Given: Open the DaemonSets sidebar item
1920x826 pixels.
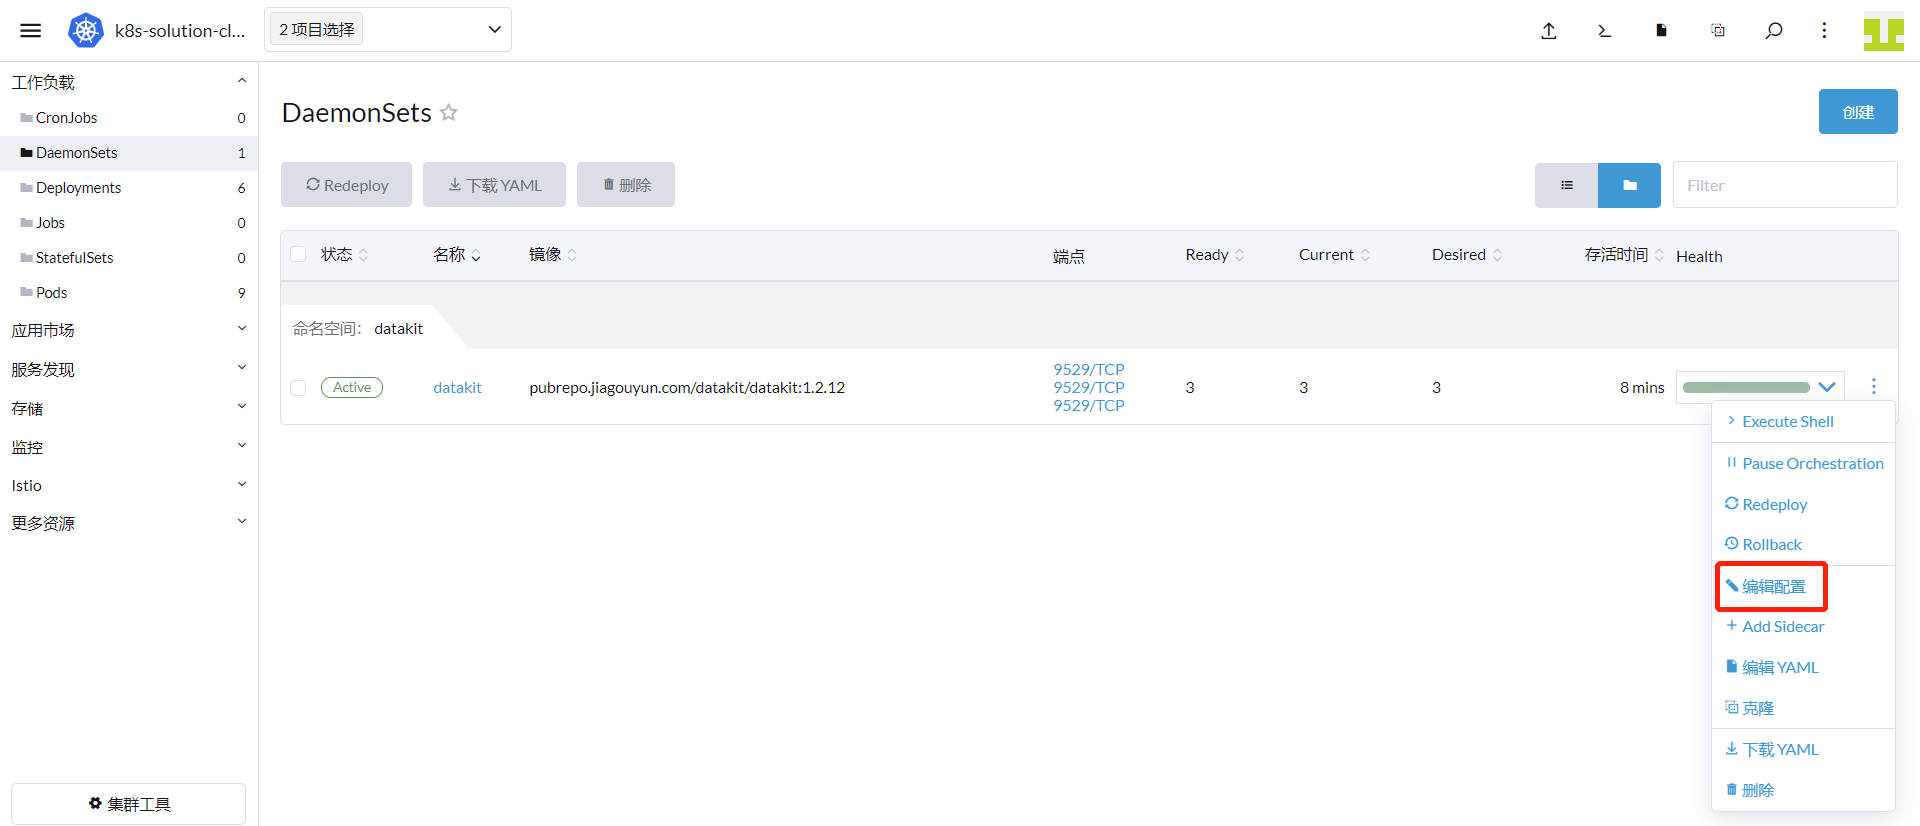Looking at the screenshot, I should [x=128, y=152].
